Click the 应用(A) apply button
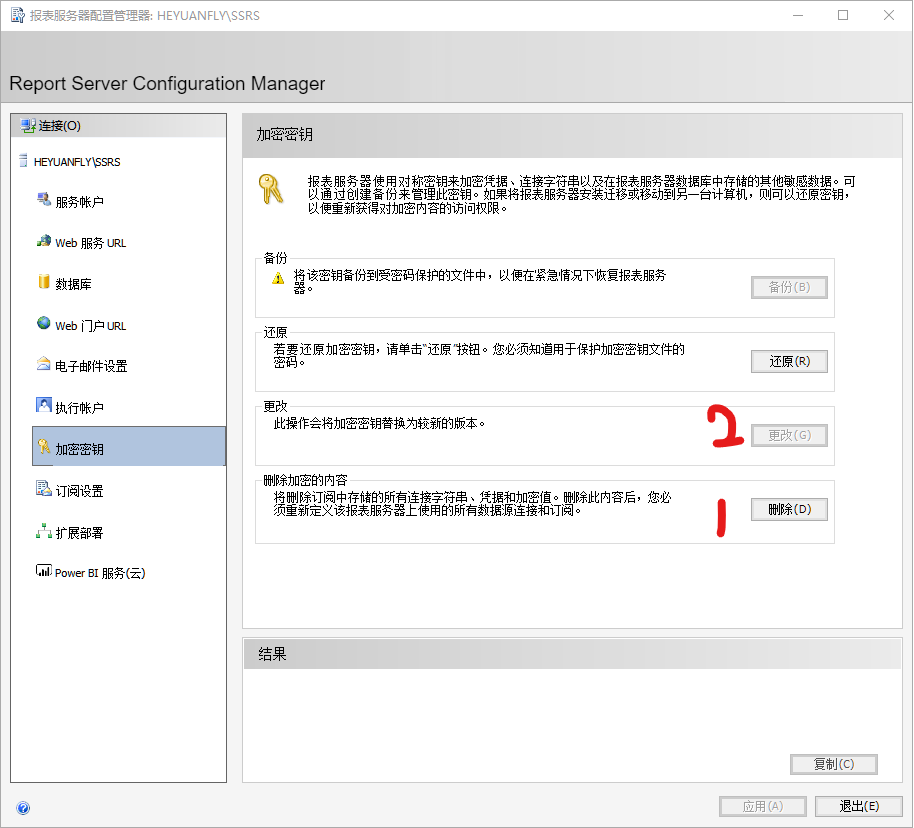This screenshot has height=828, width=914. (762, 806)
